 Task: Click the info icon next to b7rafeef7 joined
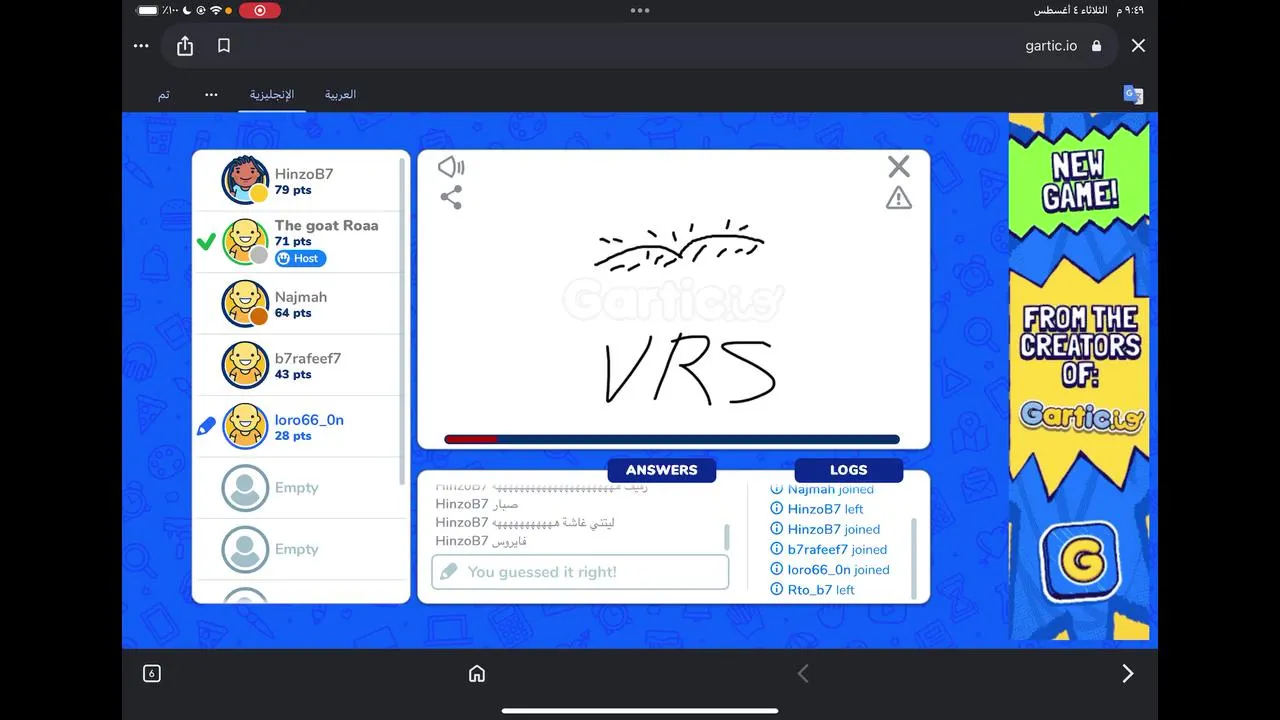coord(777,549)
